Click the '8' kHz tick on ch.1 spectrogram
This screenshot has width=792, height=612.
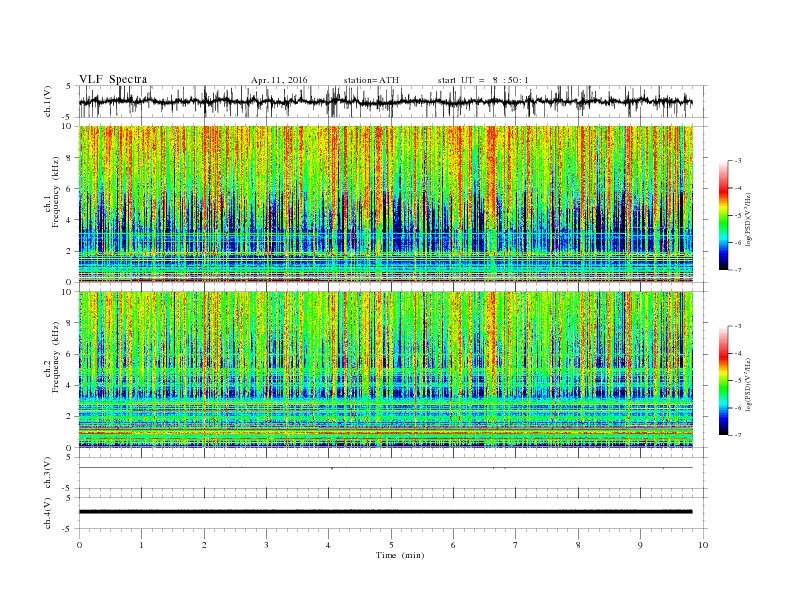(69, 158)
